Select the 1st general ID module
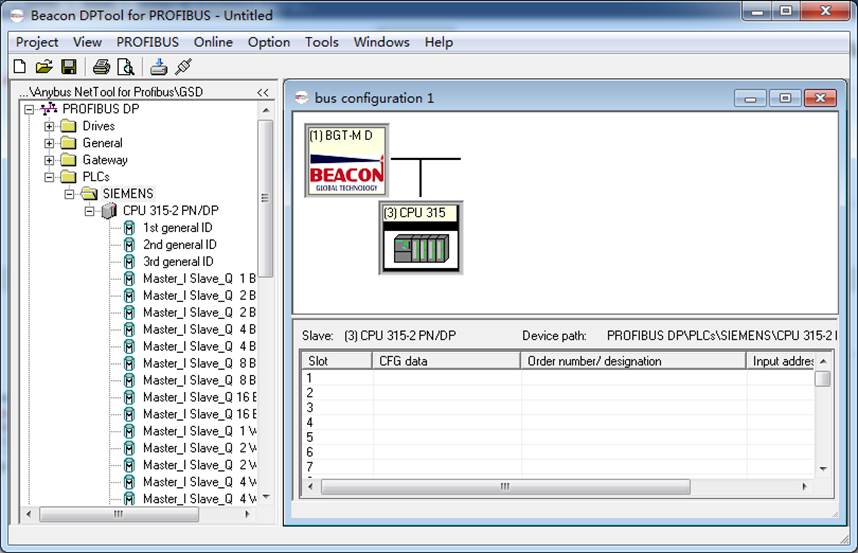Viewport: 858px width, 553px height. tap(177, 228)
